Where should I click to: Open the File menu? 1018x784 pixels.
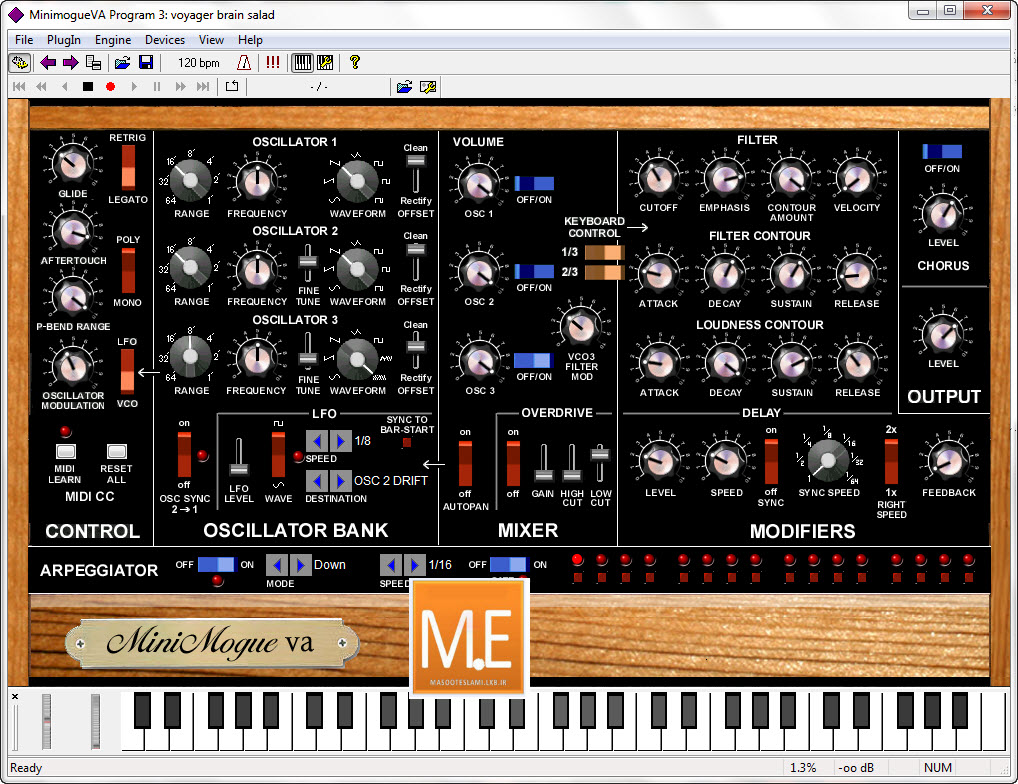24,40
